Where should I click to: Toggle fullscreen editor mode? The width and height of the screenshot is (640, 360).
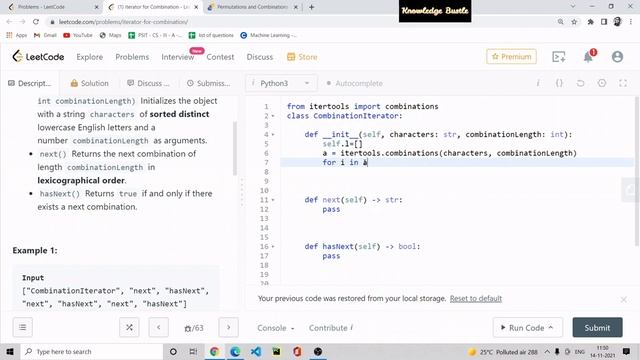click(x=623, y=83)
